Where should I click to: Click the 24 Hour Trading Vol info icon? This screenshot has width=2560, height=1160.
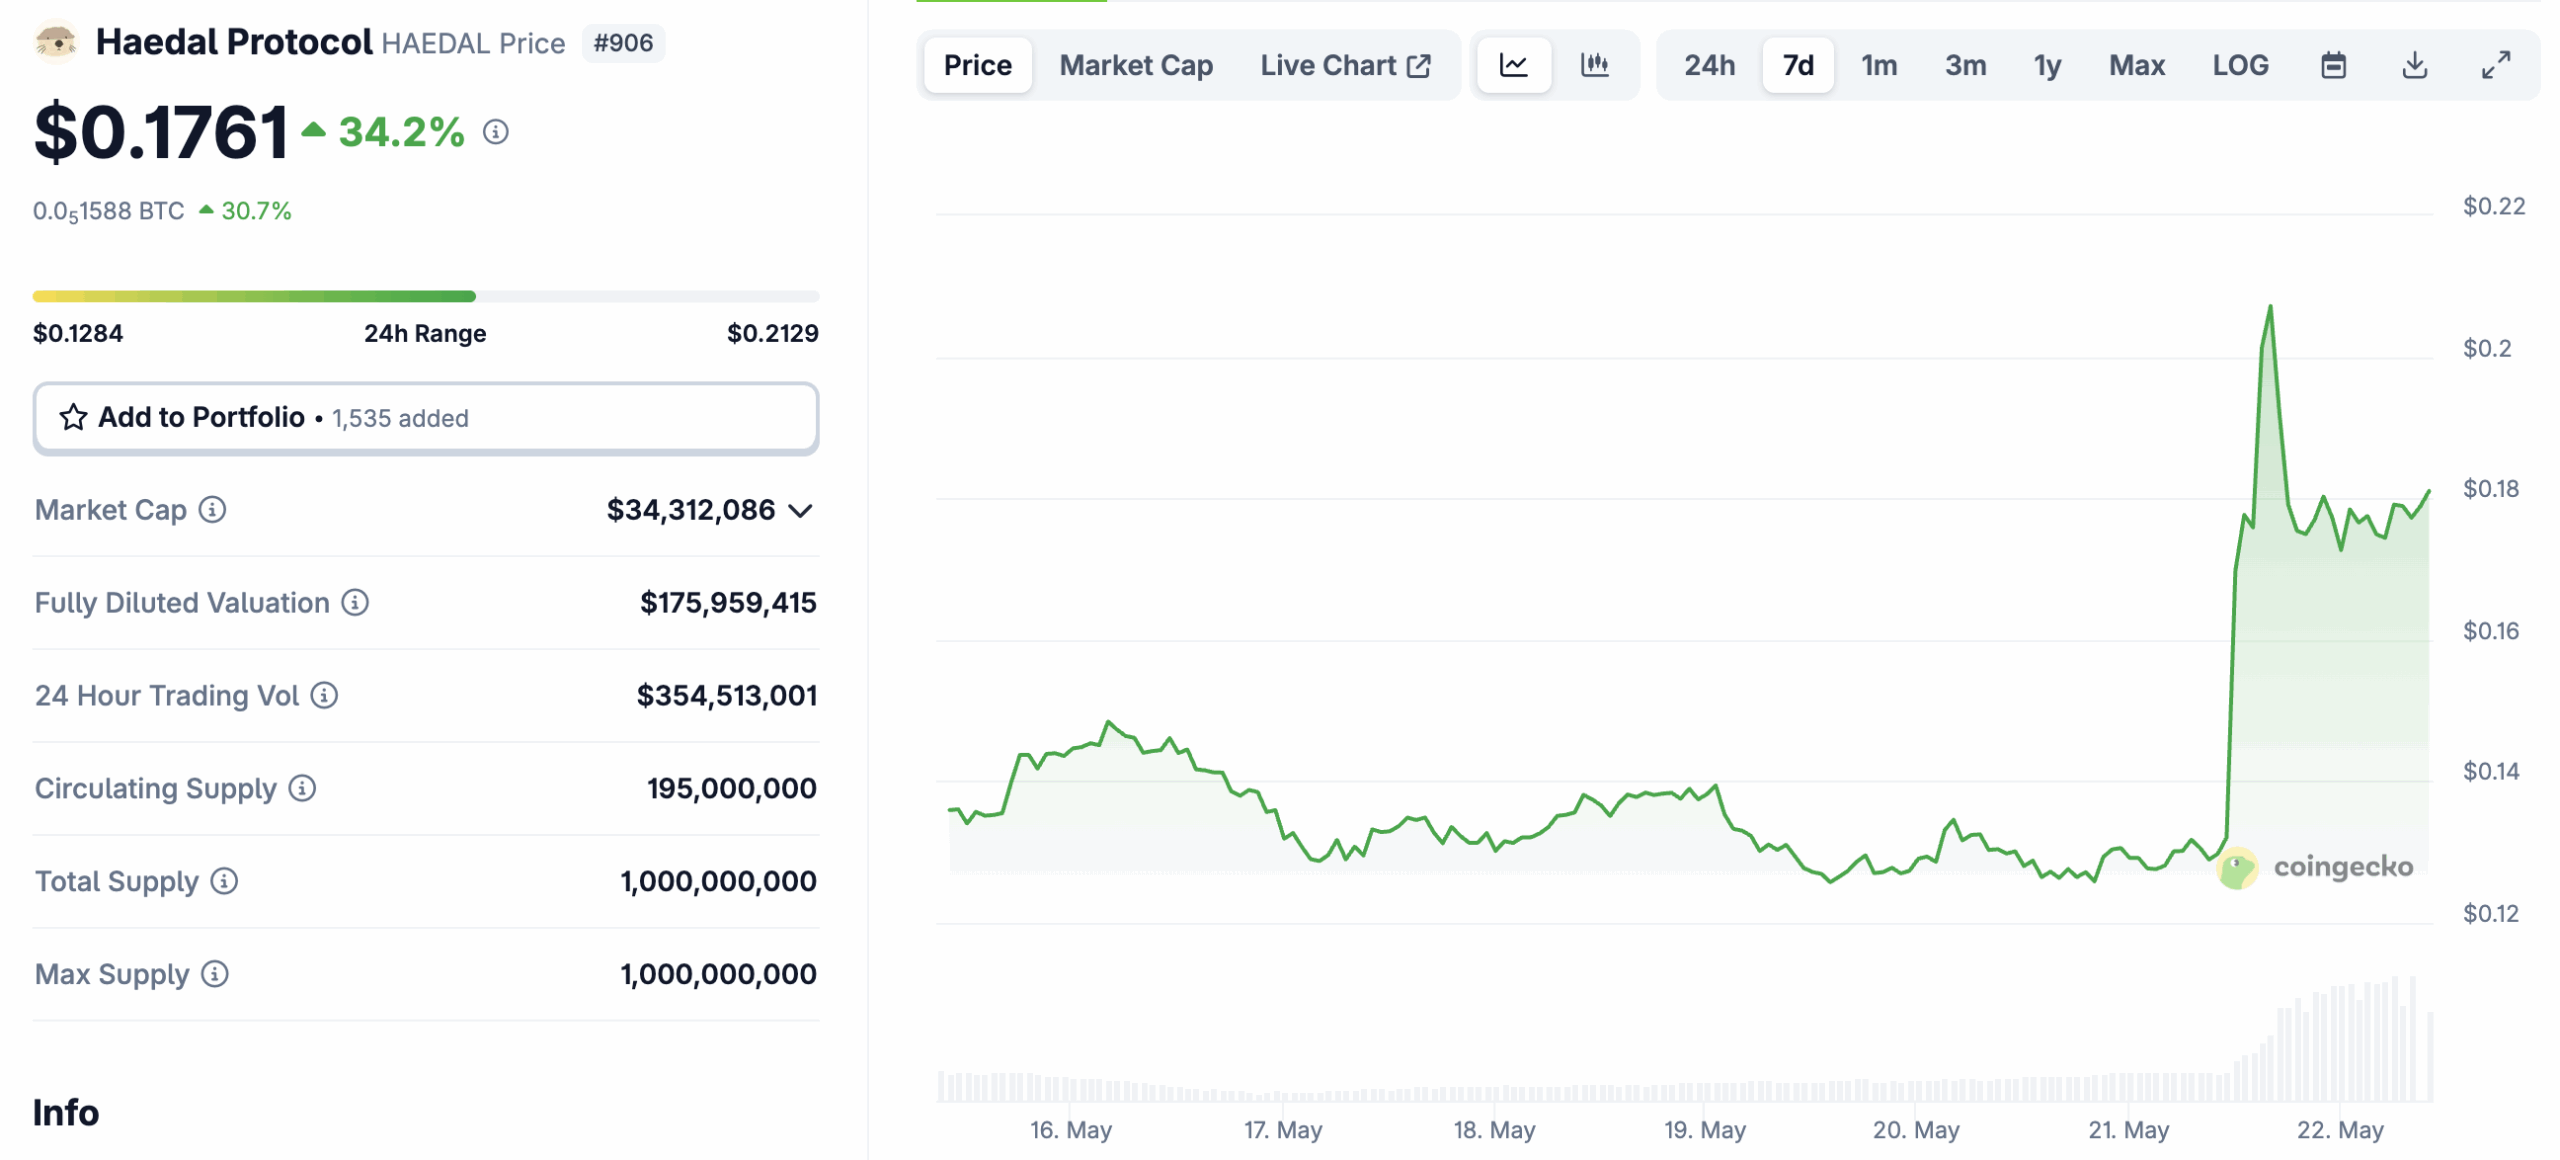pyautogui.click(x=324, y=696)
